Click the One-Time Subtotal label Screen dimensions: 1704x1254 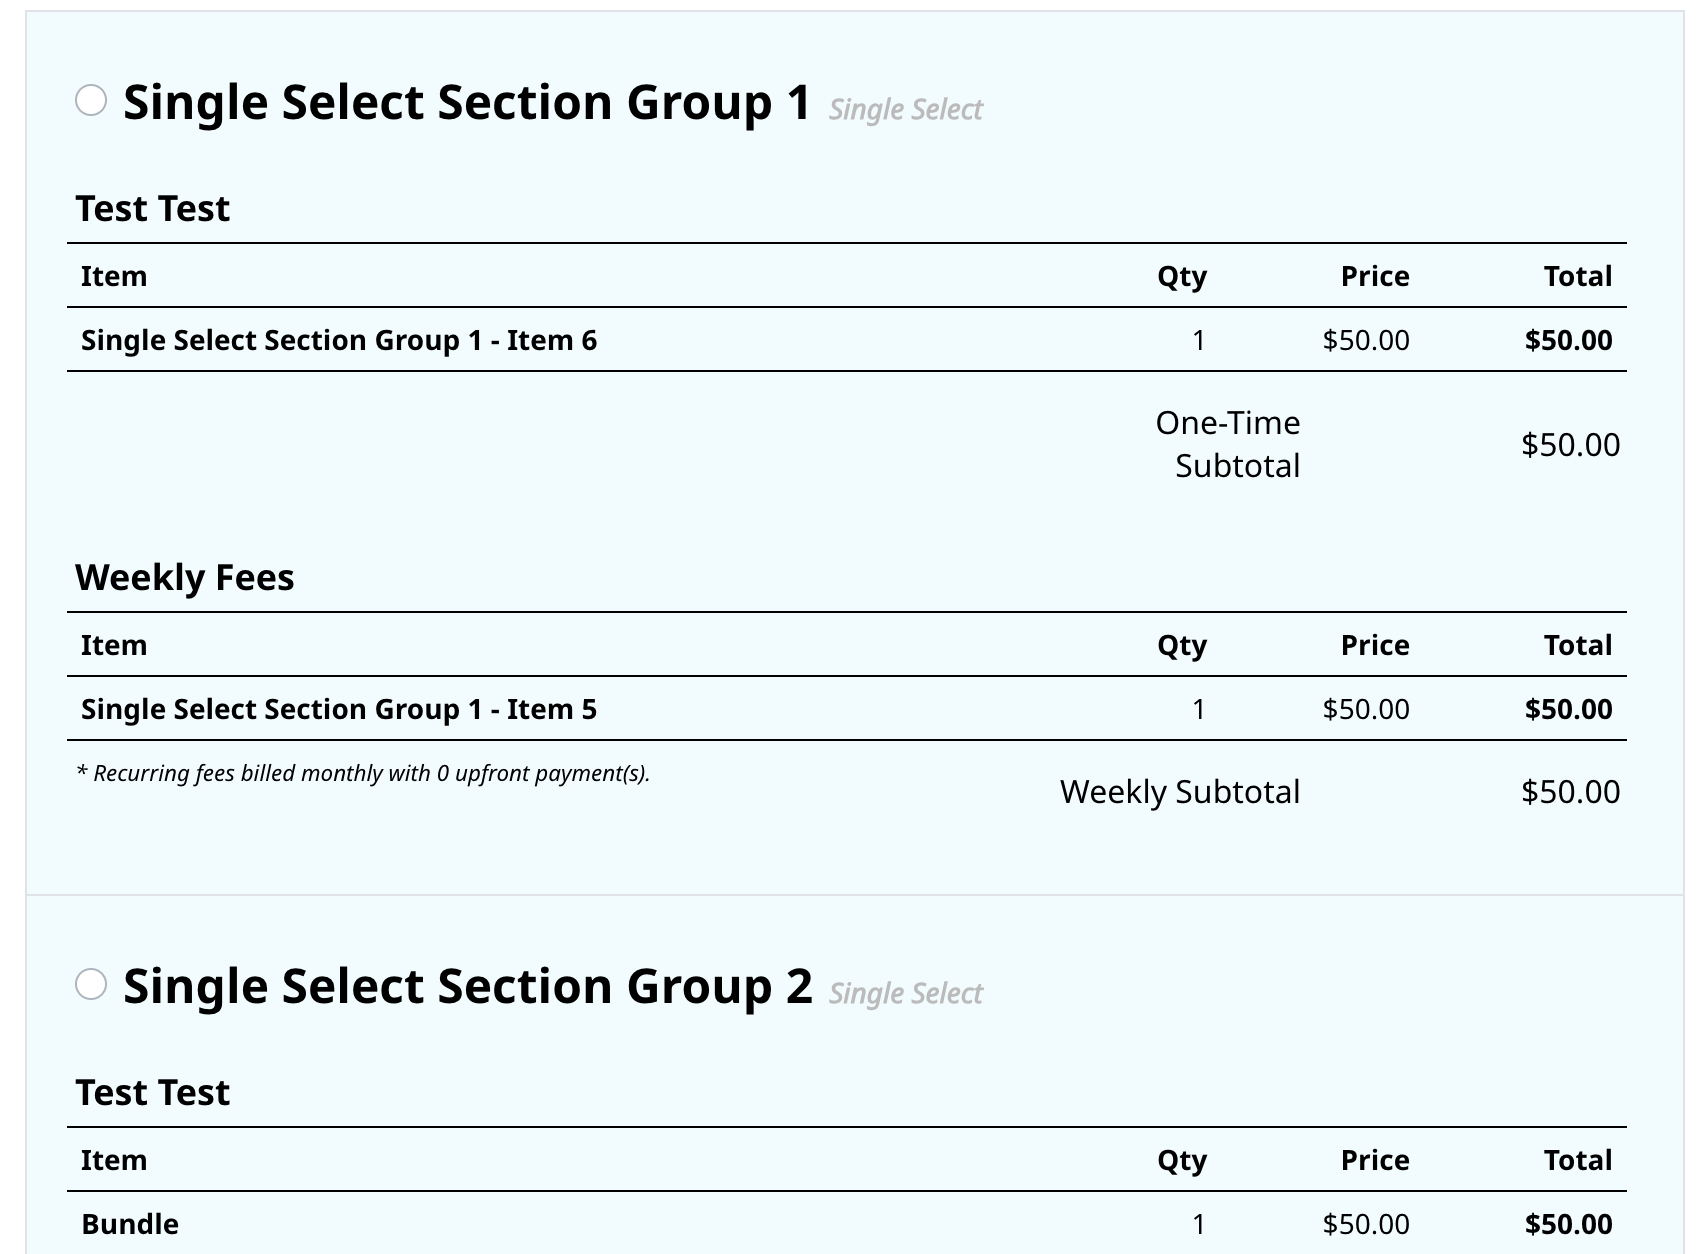(1228, 444)
